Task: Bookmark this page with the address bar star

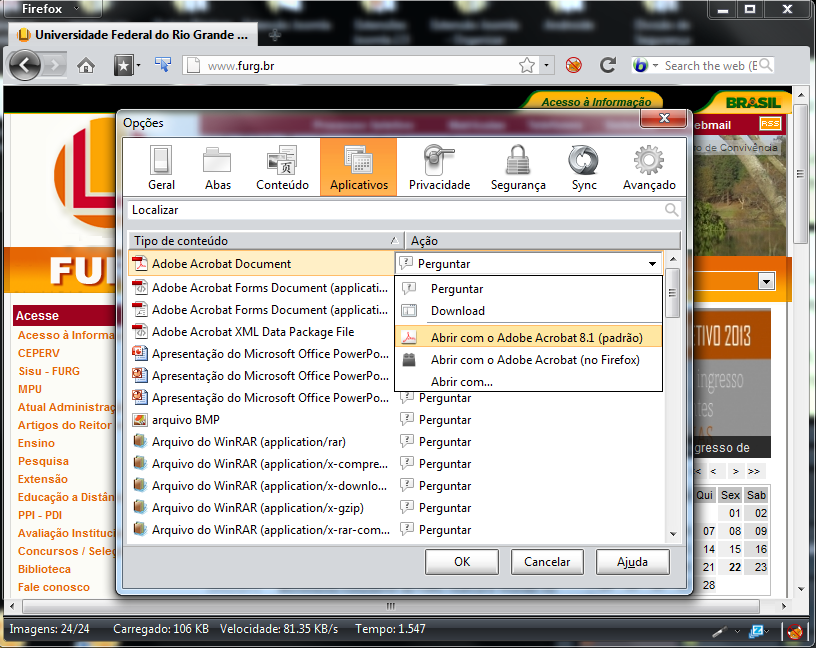Action: [527, 66]
